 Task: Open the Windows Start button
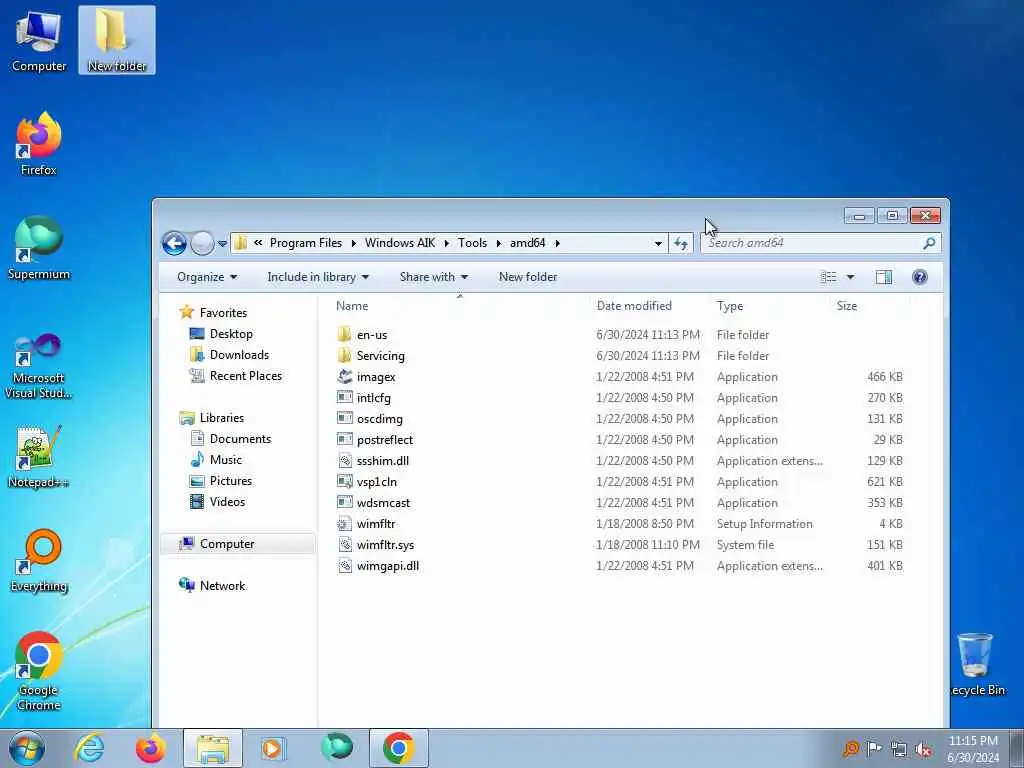pyautogui.click(x=27, y=748)
